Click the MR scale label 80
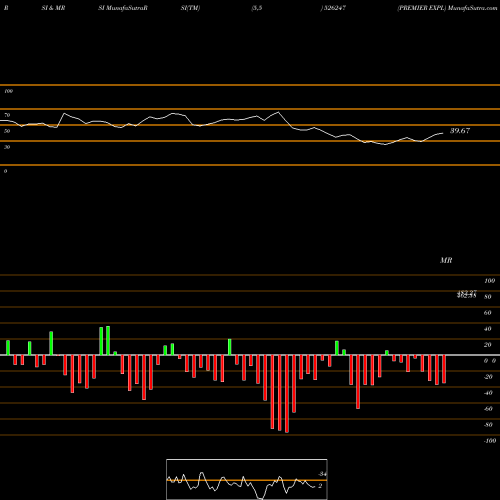 tap(488, 297)
